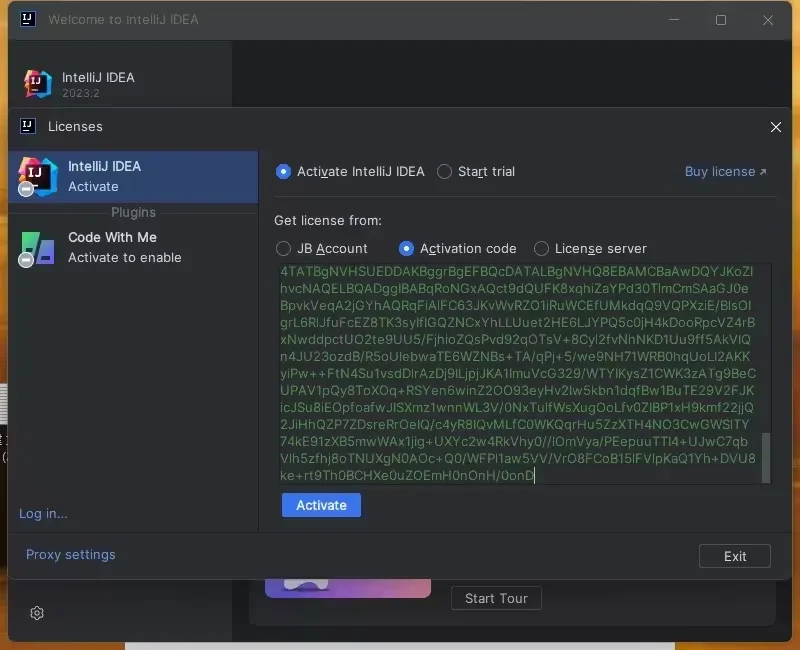Image resolution: width=800 pixels, height=650 pixels.
Task: Click the IJ icon in Welcome window title bar
Action: [x=28, y=19]
